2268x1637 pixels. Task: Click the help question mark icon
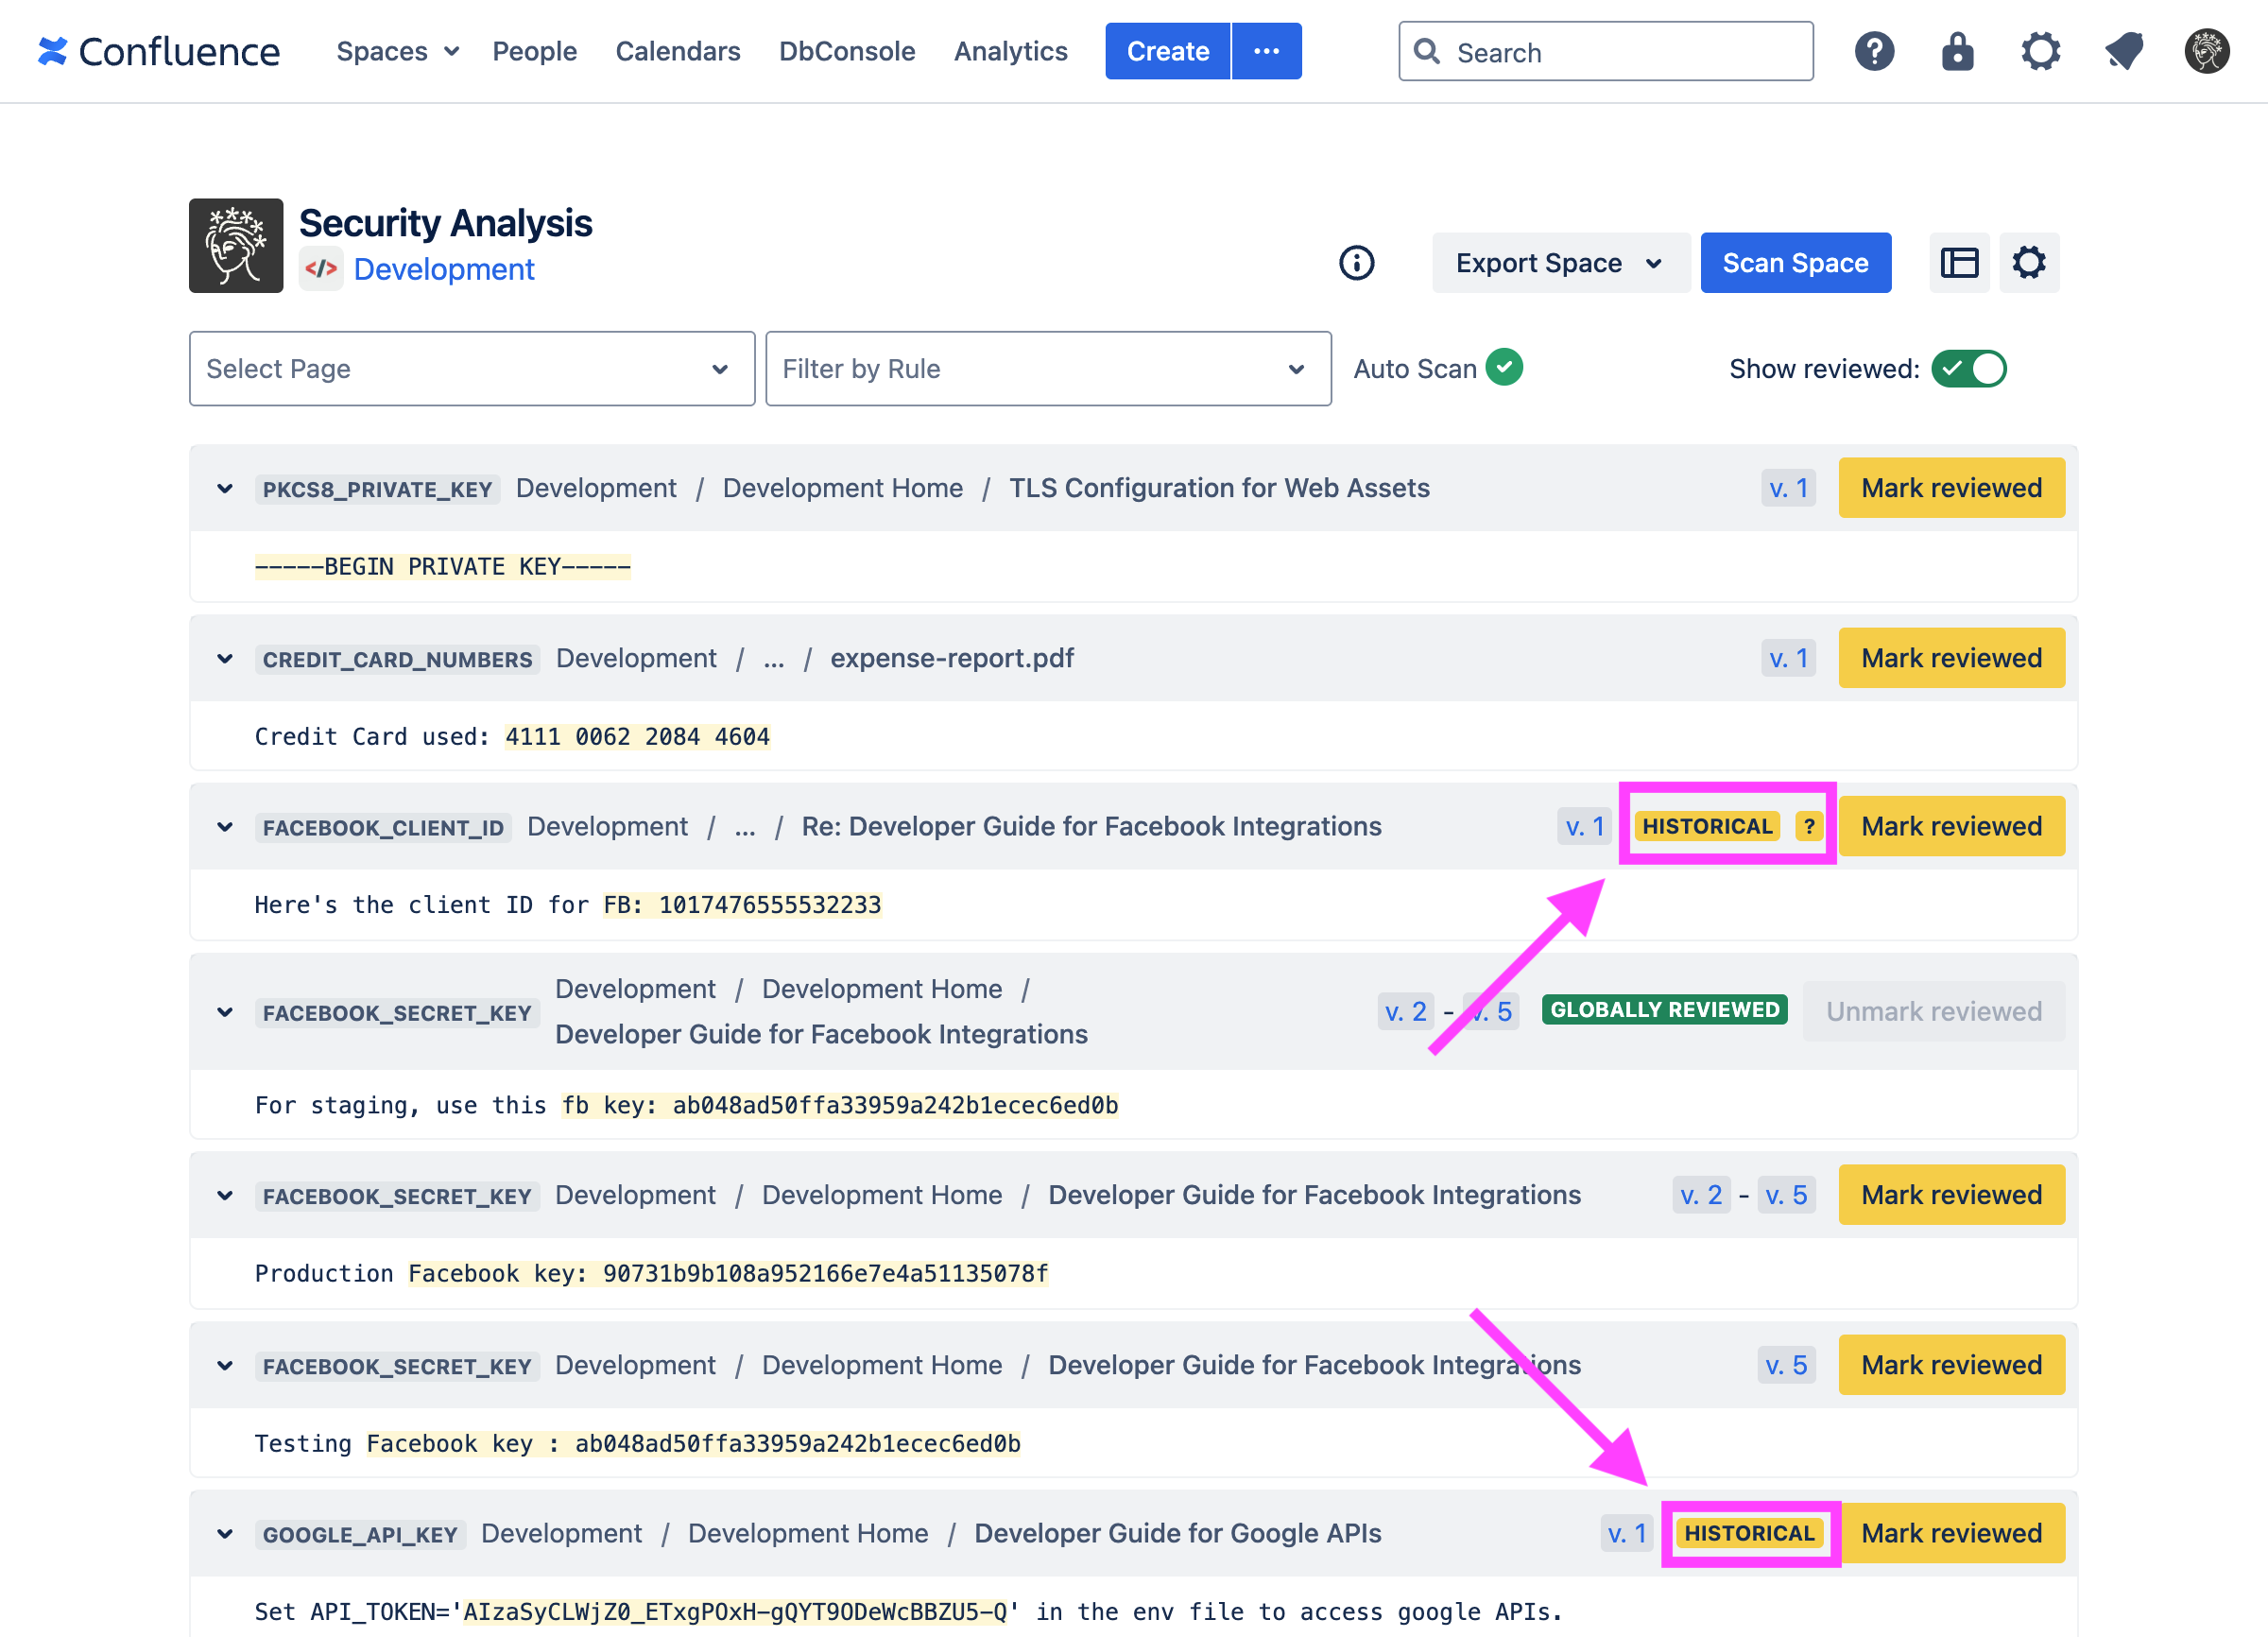[x=1873, y=51]
